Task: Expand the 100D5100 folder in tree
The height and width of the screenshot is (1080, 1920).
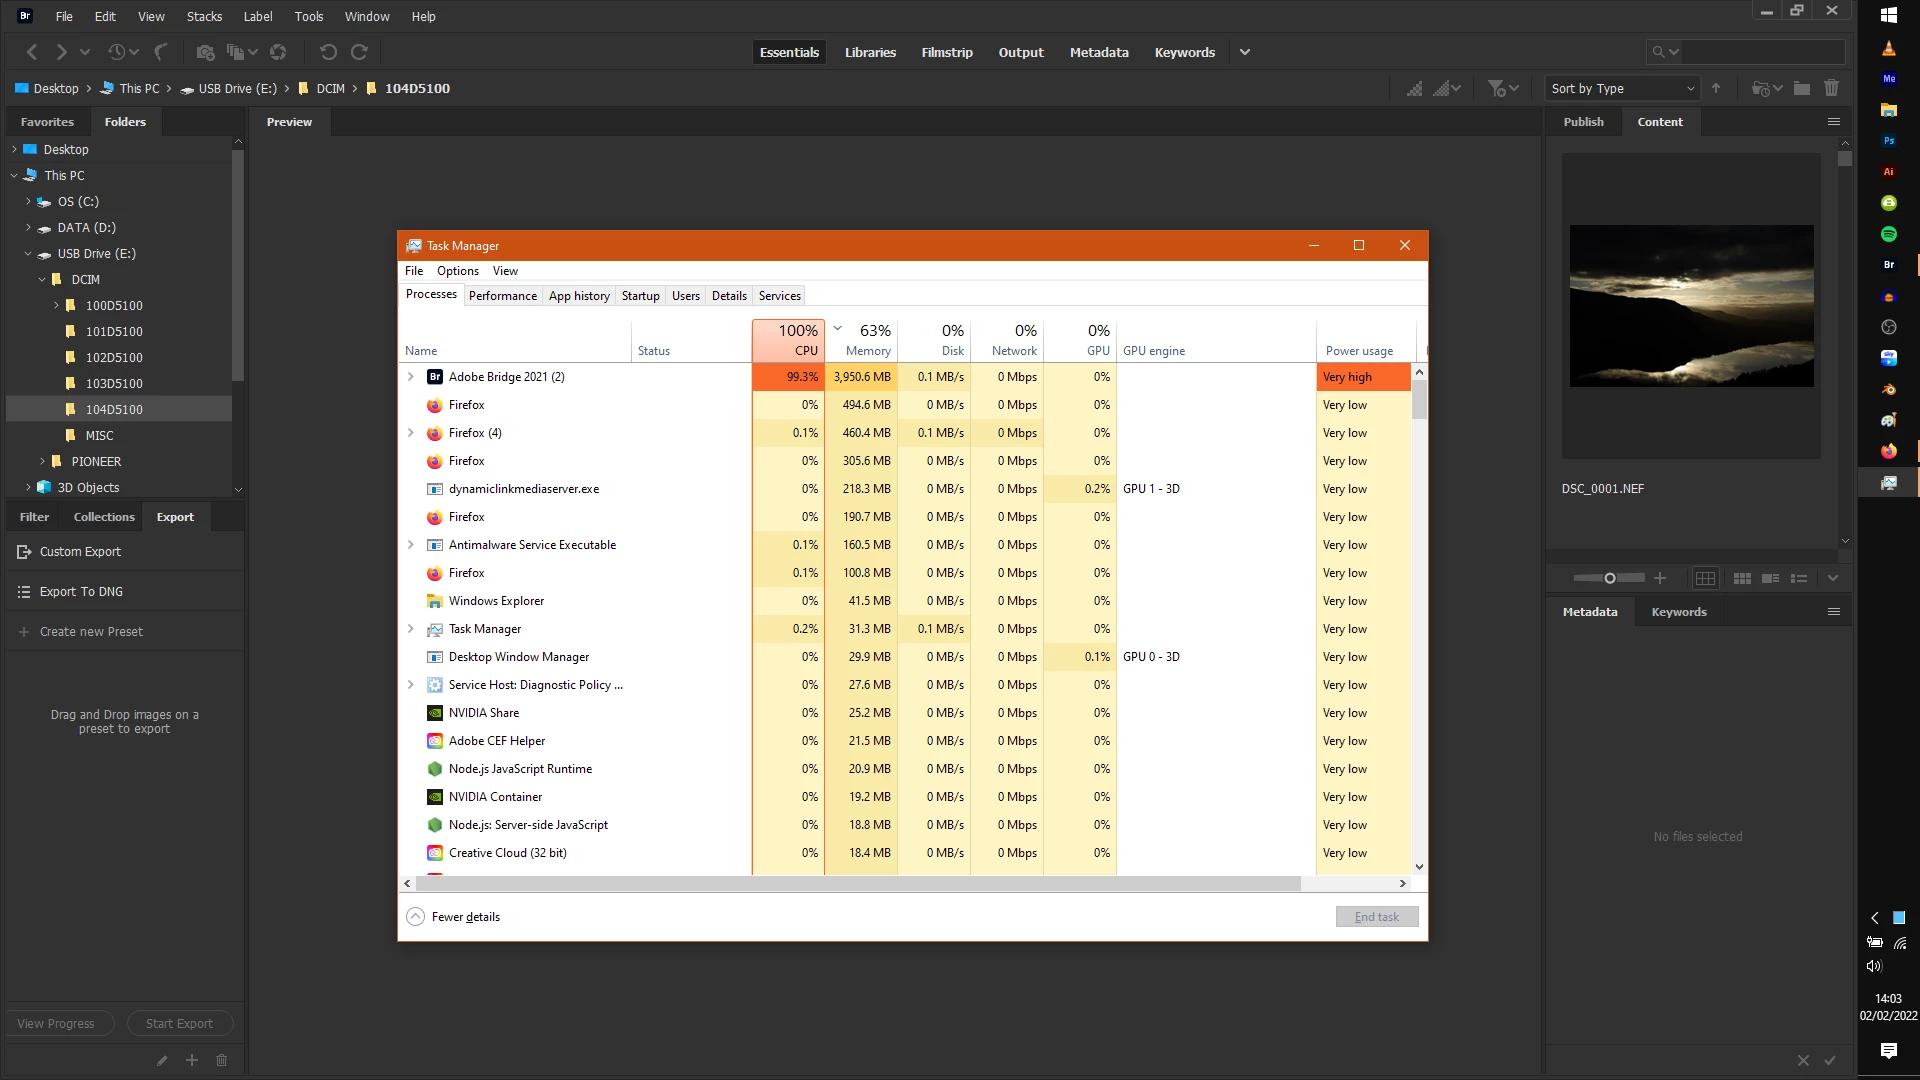Action: point(56,306)
